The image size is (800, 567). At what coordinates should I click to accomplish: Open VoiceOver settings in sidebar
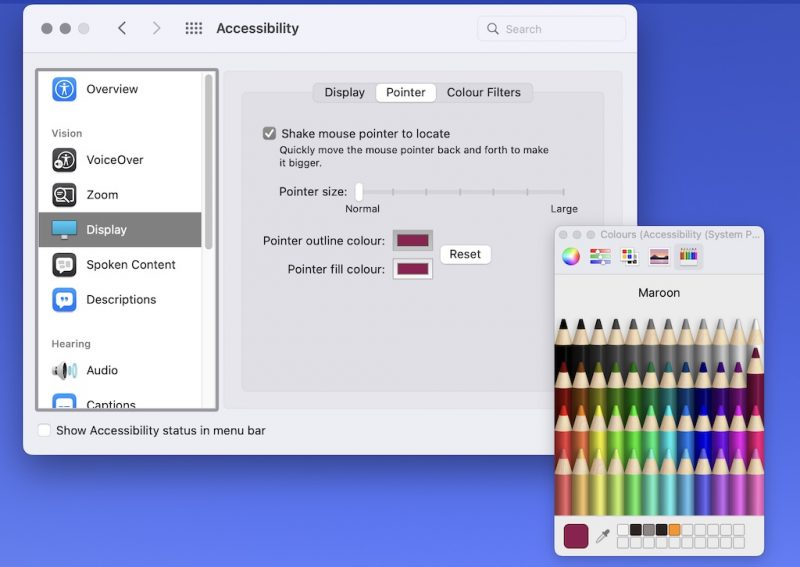click(x=120, y=160)
